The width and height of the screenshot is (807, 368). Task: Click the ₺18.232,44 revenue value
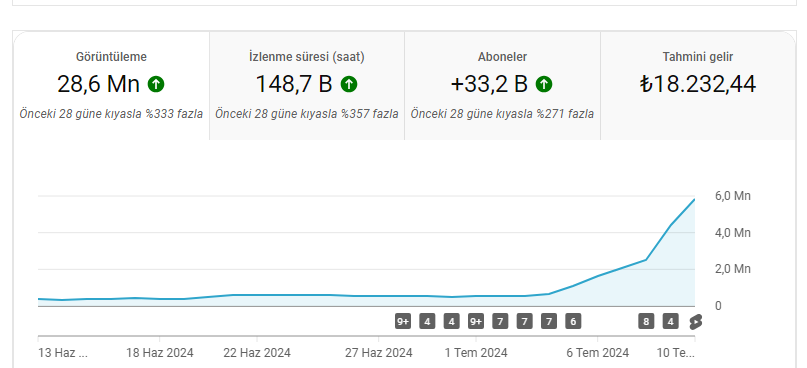(x=698, y=84)
